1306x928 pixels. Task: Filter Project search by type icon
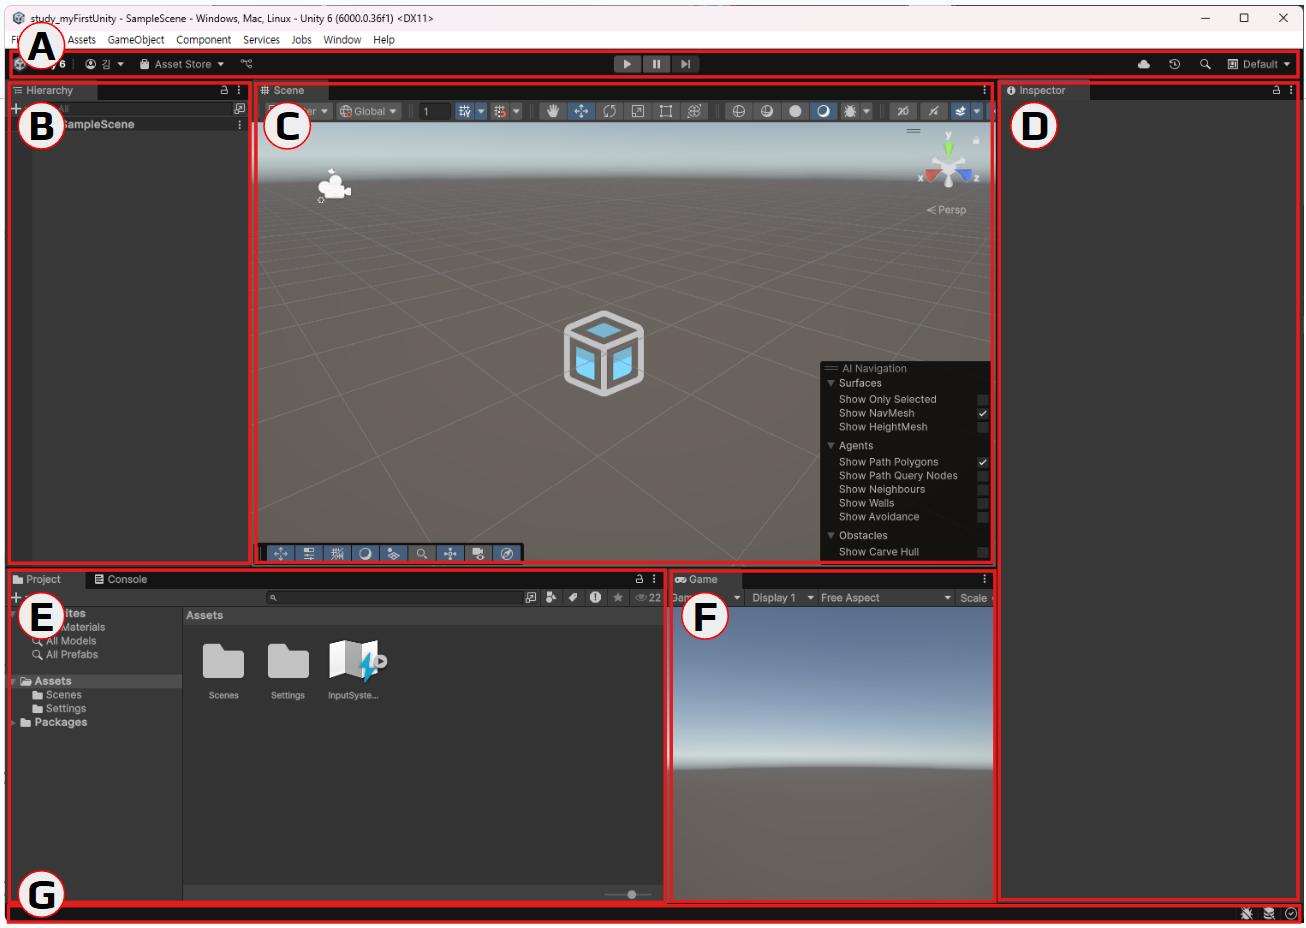tap(551, 598)
